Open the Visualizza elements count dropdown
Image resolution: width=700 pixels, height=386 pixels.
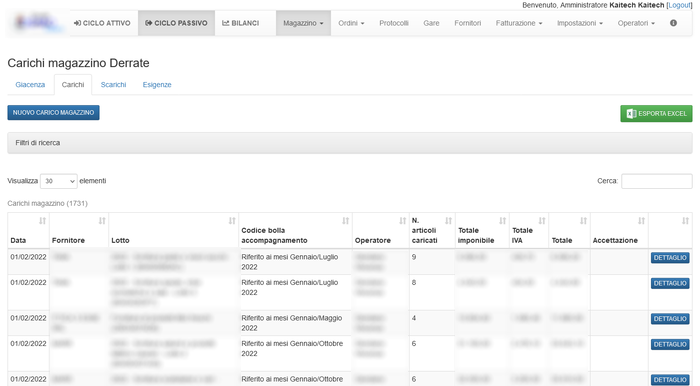click(58, 181)
